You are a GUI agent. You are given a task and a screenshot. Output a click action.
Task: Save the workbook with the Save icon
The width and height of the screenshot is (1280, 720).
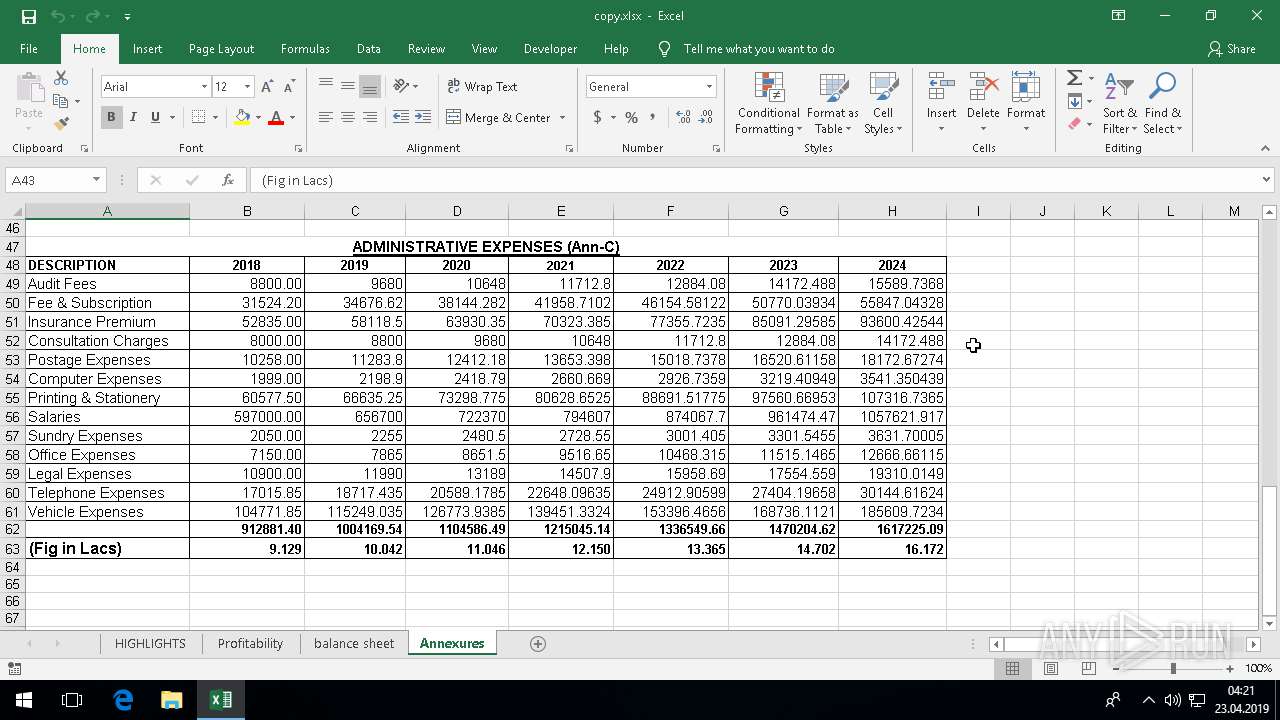[x=28, y=16]
